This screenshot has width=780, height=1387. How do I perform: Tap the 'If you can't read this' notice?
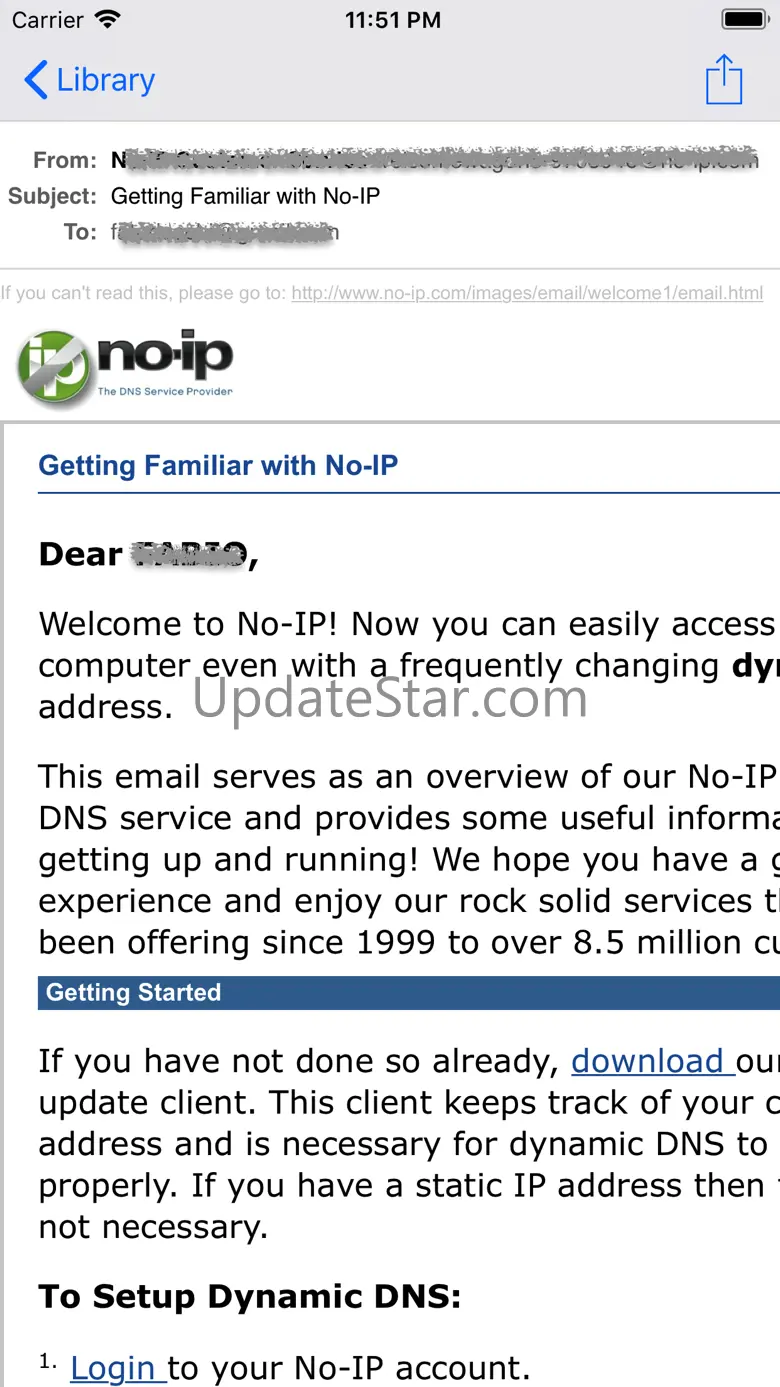point(145,293)
